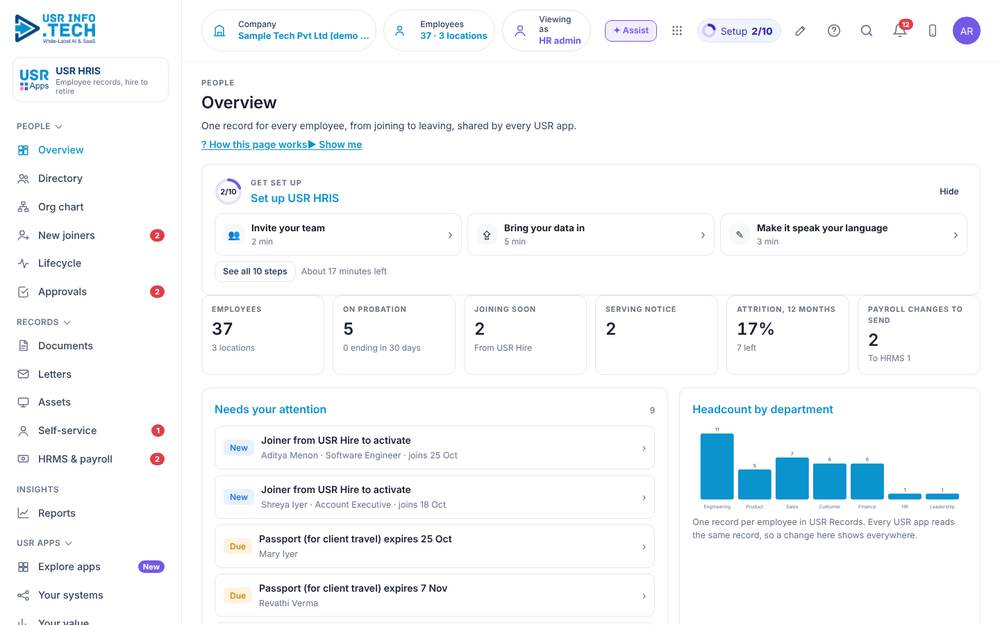
Task: Click the Your systems share icon
Action: coord(23,595)
